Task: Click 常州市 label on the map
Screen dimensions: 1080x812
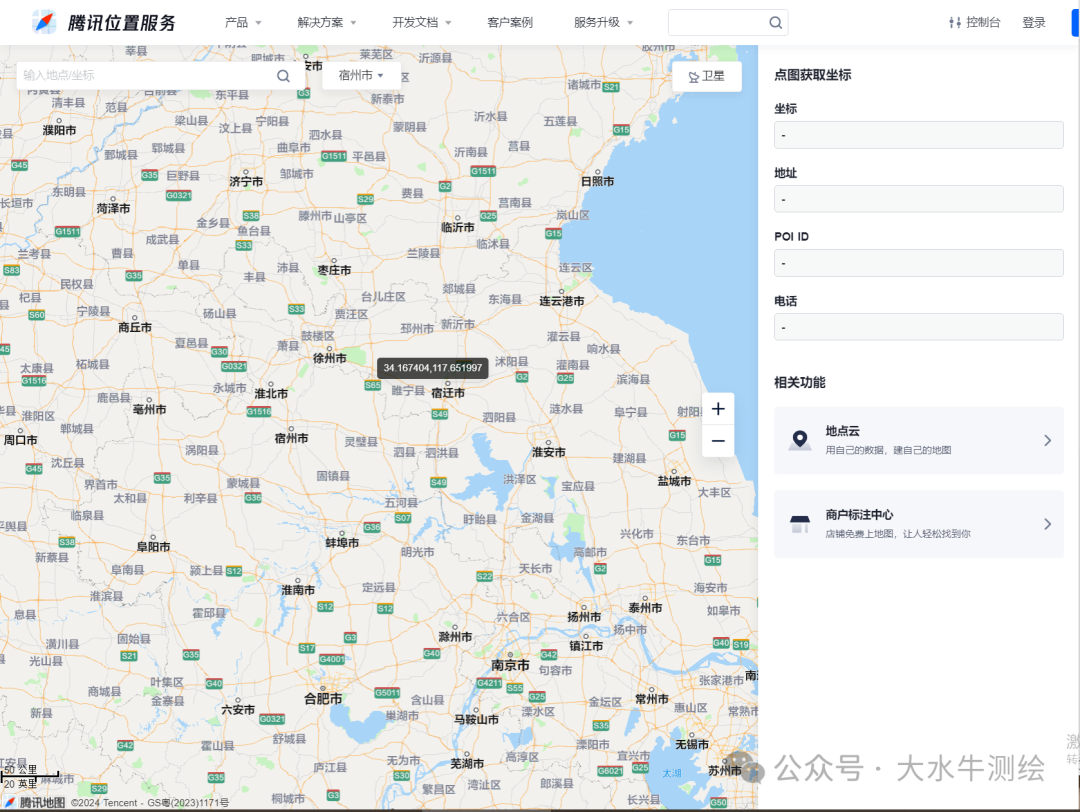Action: coord(652,699)
